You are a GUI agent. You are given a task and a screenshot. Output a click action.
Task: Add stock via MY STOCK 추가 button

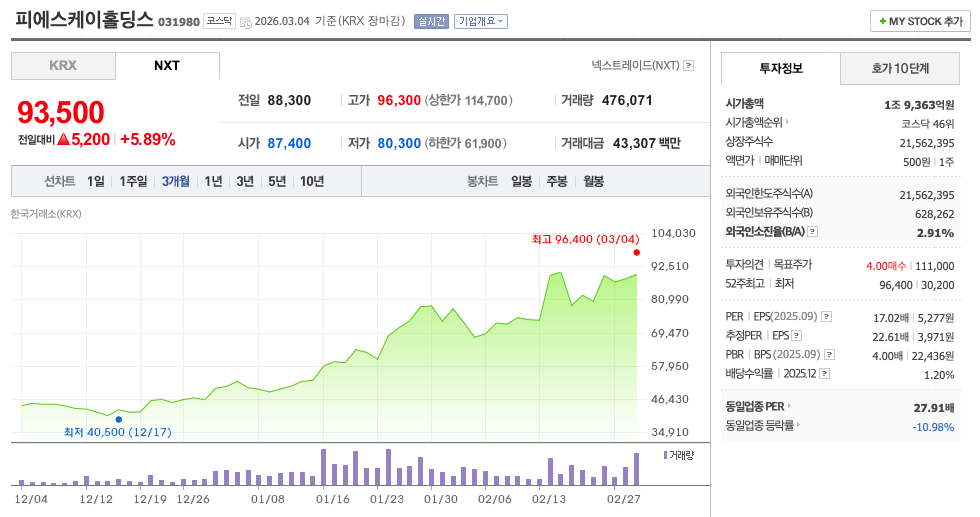(x=920, y=21)
